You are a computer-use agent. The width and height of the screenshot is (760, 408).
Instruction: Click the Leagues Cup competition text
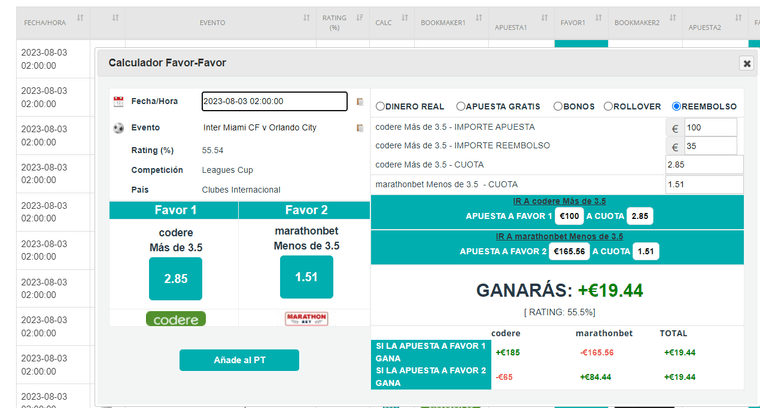click(x=227, y=170)
